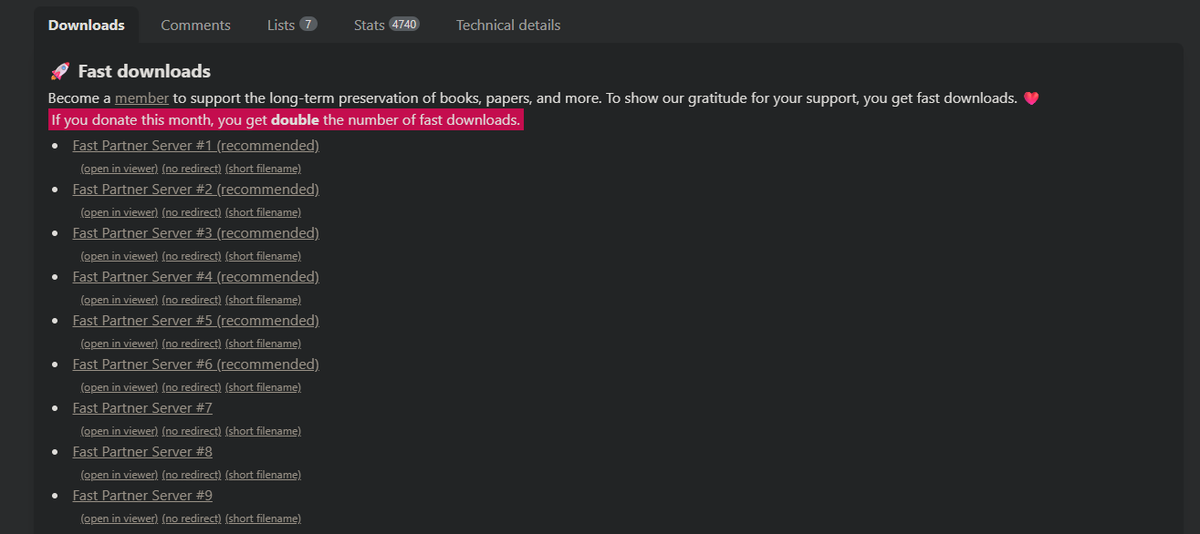1200x534 pixels.
Task: Download from Fast Partner Server #1
Action: coord(195,145)
